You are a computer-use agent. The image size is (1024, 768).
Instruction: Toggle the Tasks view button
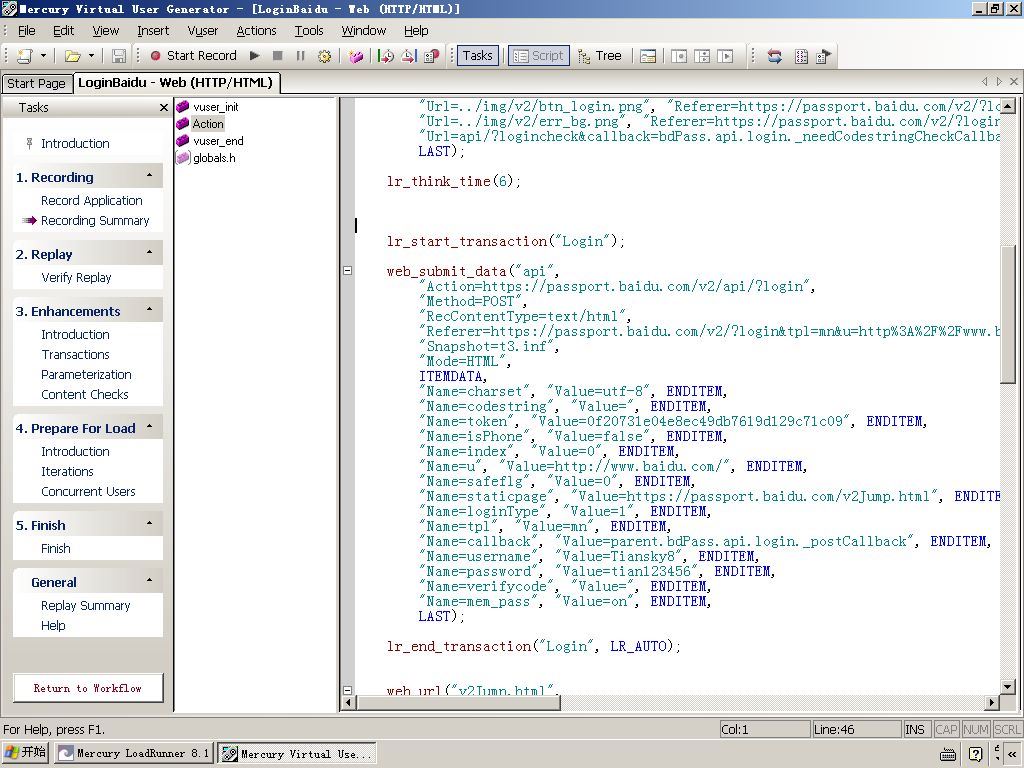(477, 56)
